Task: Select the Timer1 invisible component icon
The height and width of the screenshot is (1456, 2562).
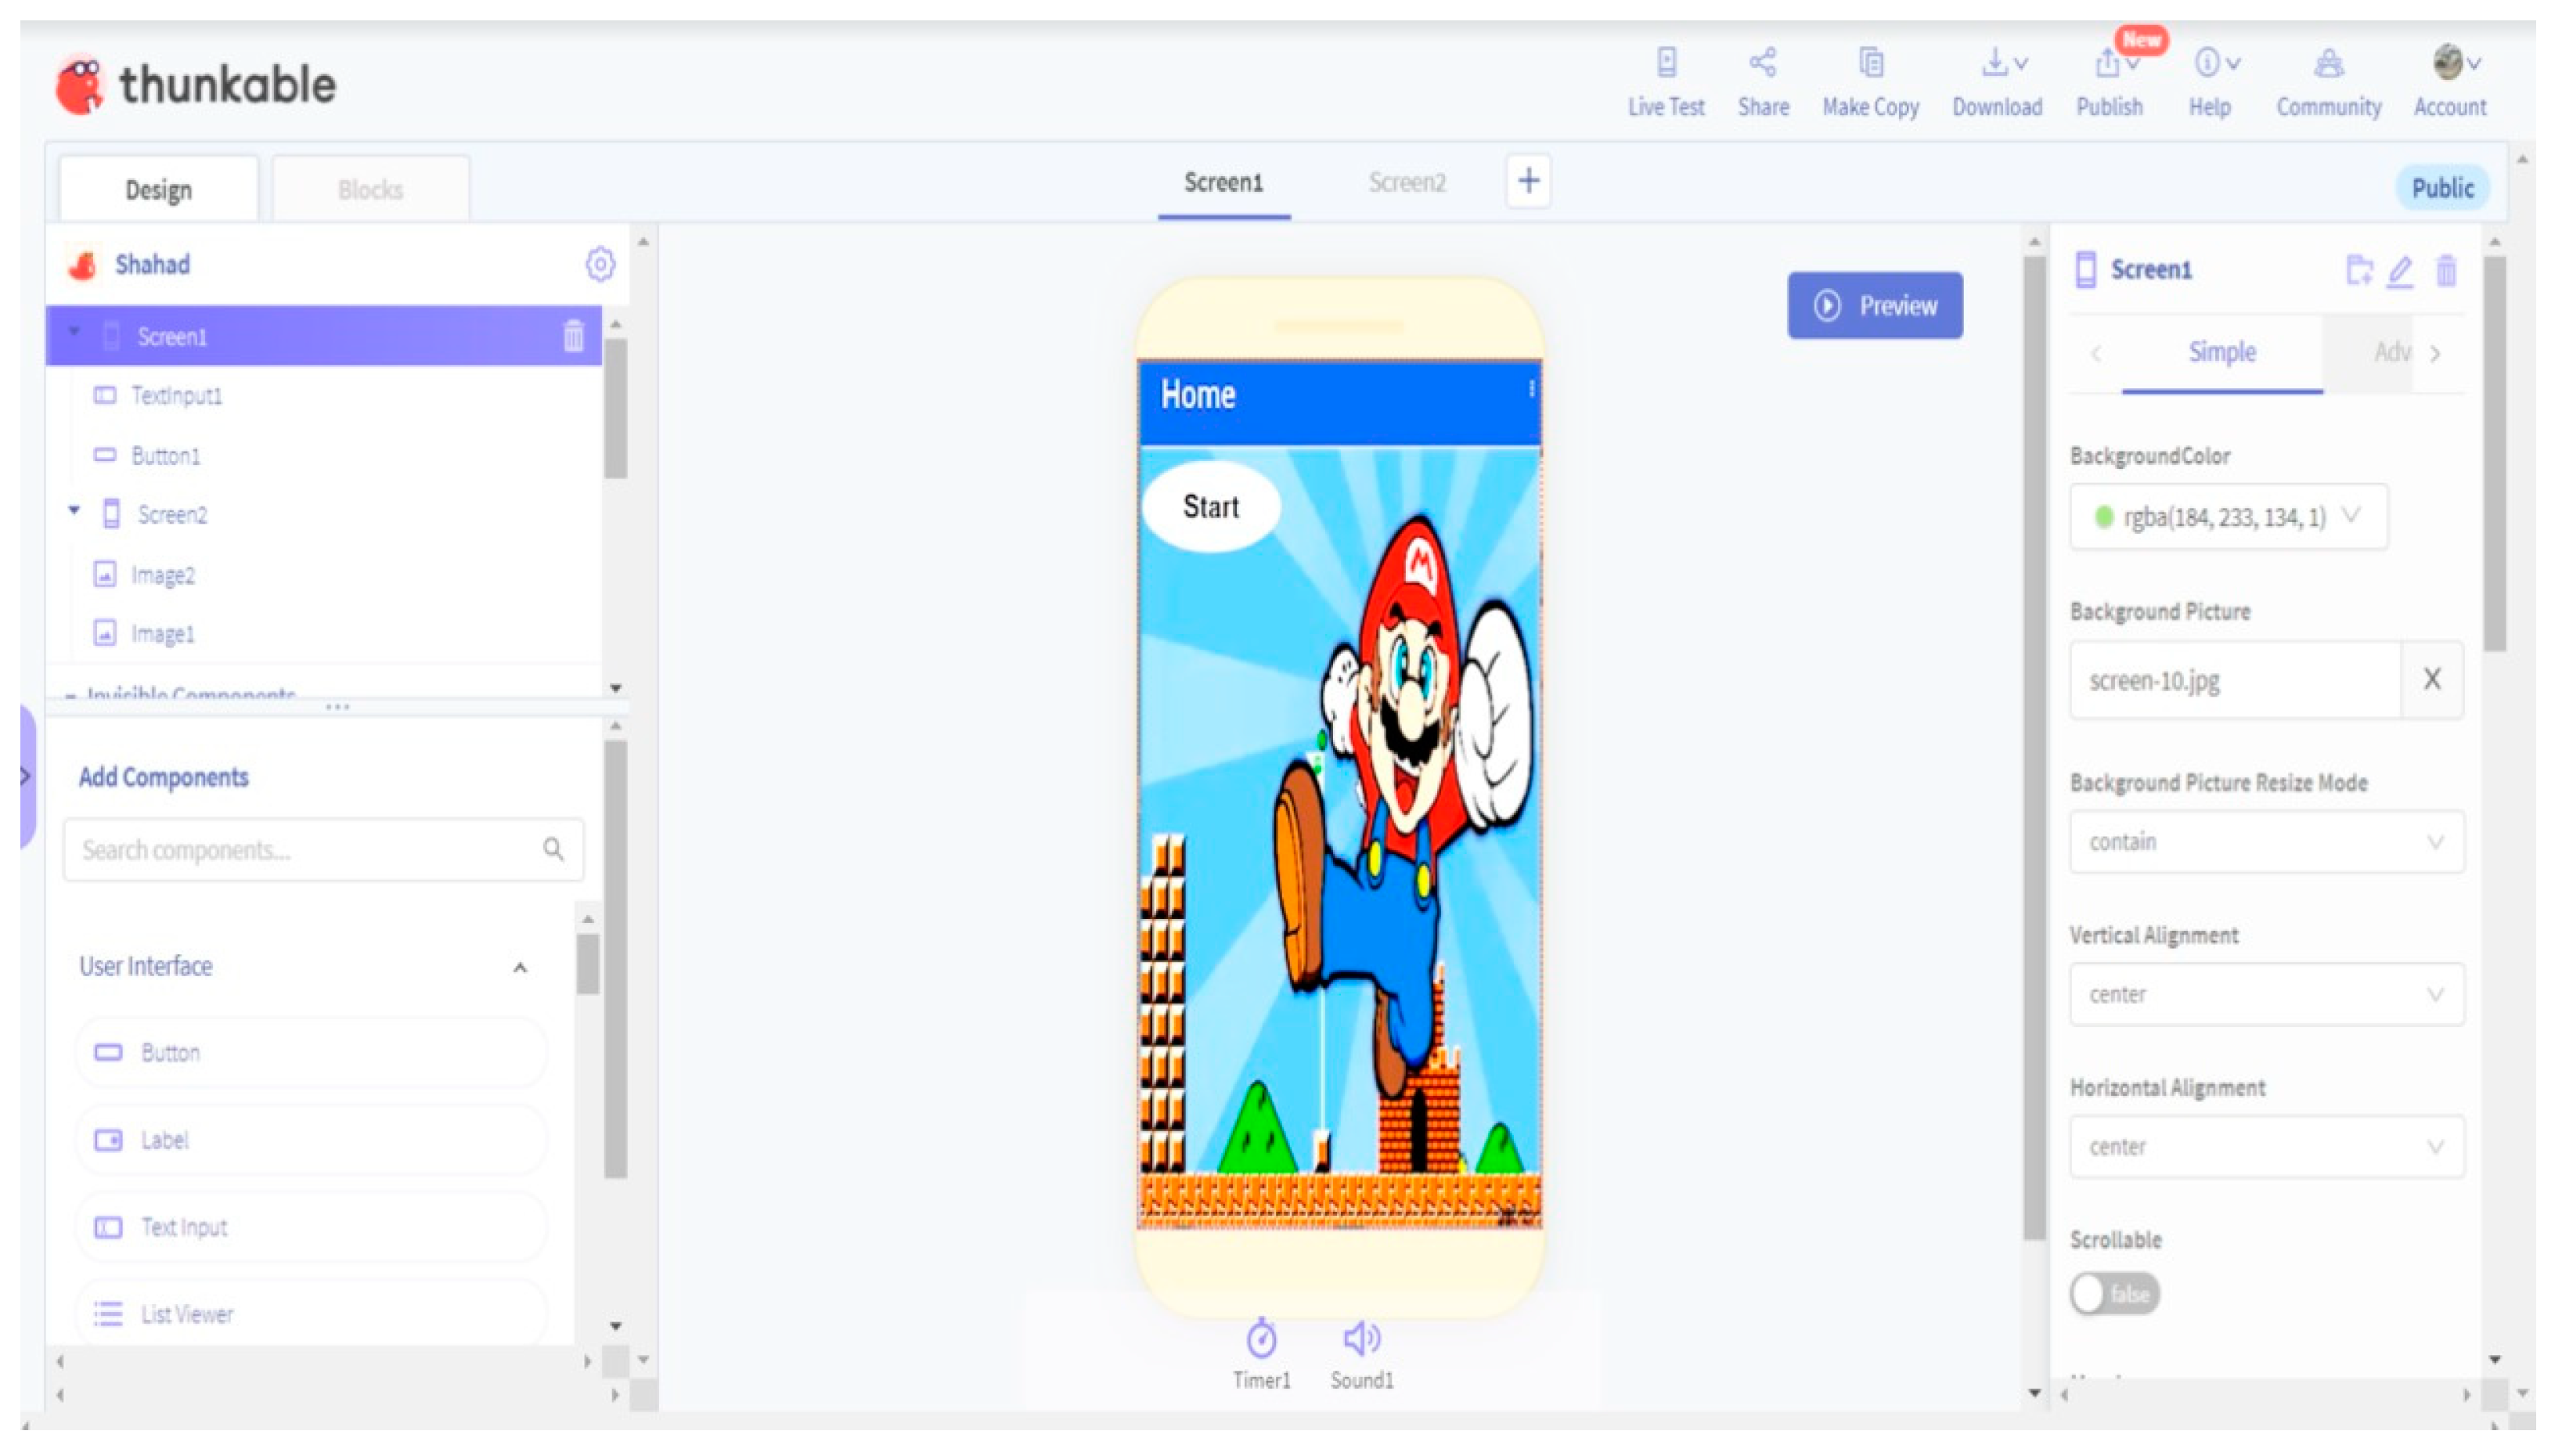Action: point(1261,1338)
